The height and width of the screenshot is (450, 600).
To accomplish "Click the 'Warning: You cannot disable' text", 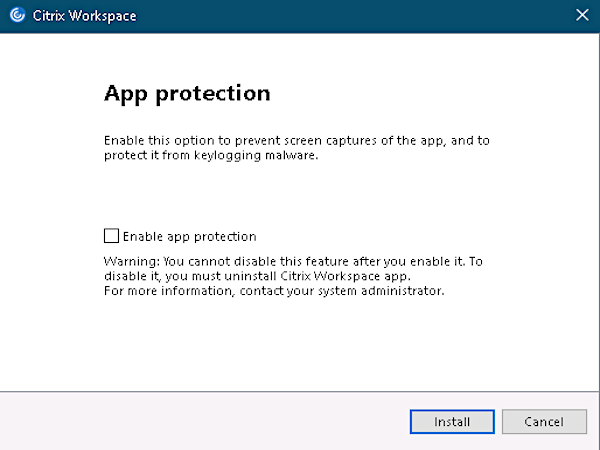I will 293,261.
